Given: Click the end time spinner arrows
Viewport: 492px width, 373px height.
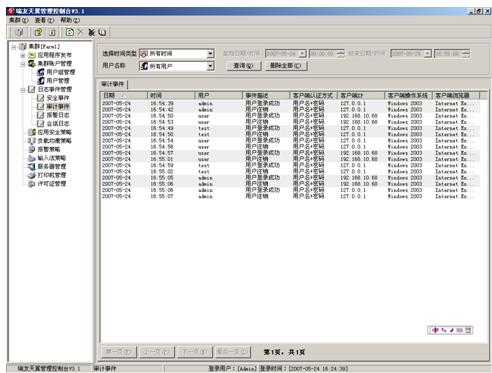Looking at the screenshot, I should pyautogui.click(x=466, y=54).
